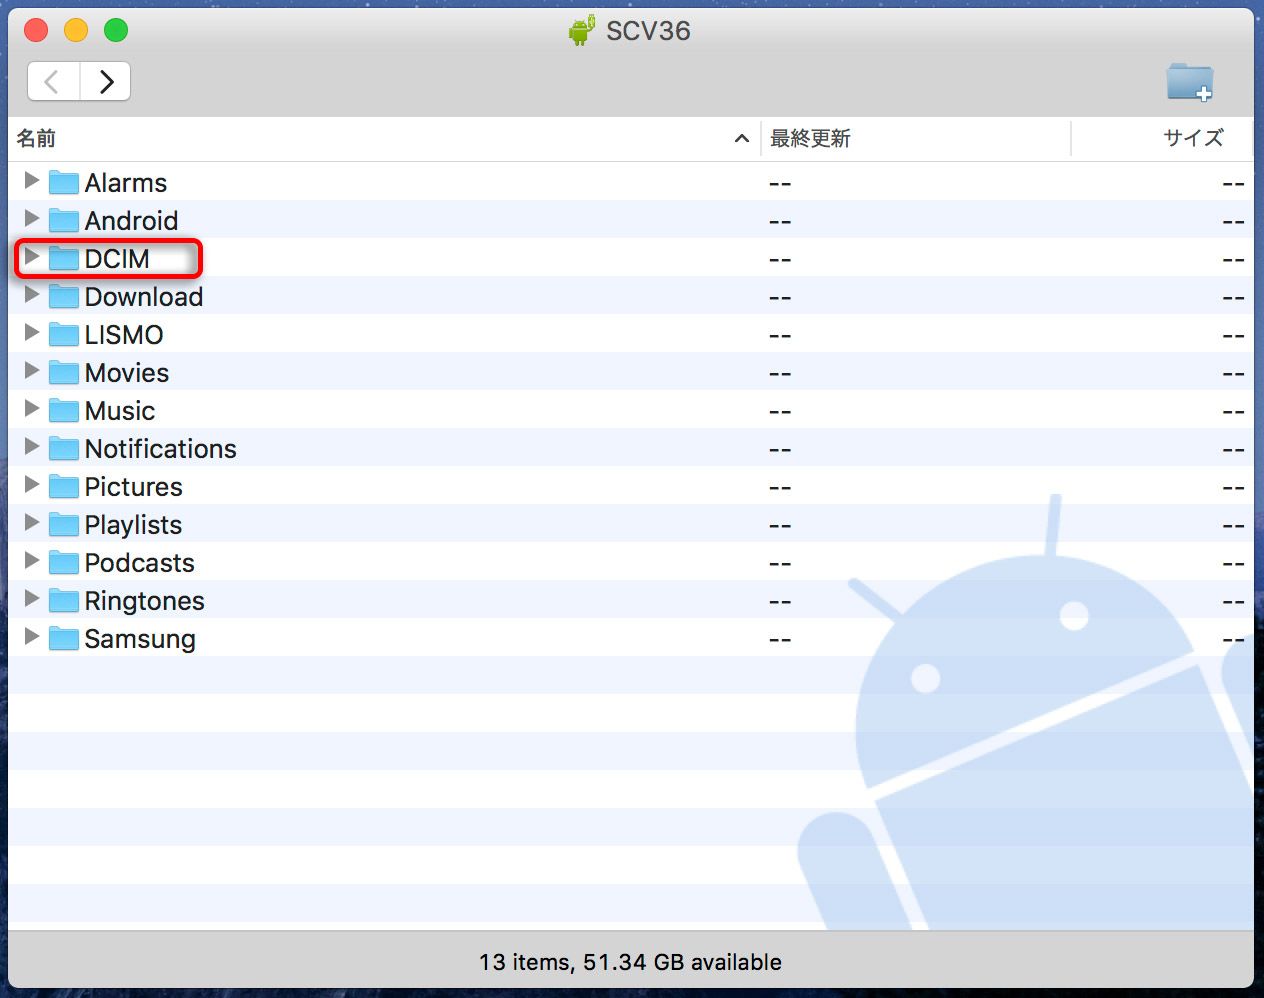The height and width of the screenshot is (998, 1264).
Task: Select the Notifications folder icon
Action: tap(64, 448)
